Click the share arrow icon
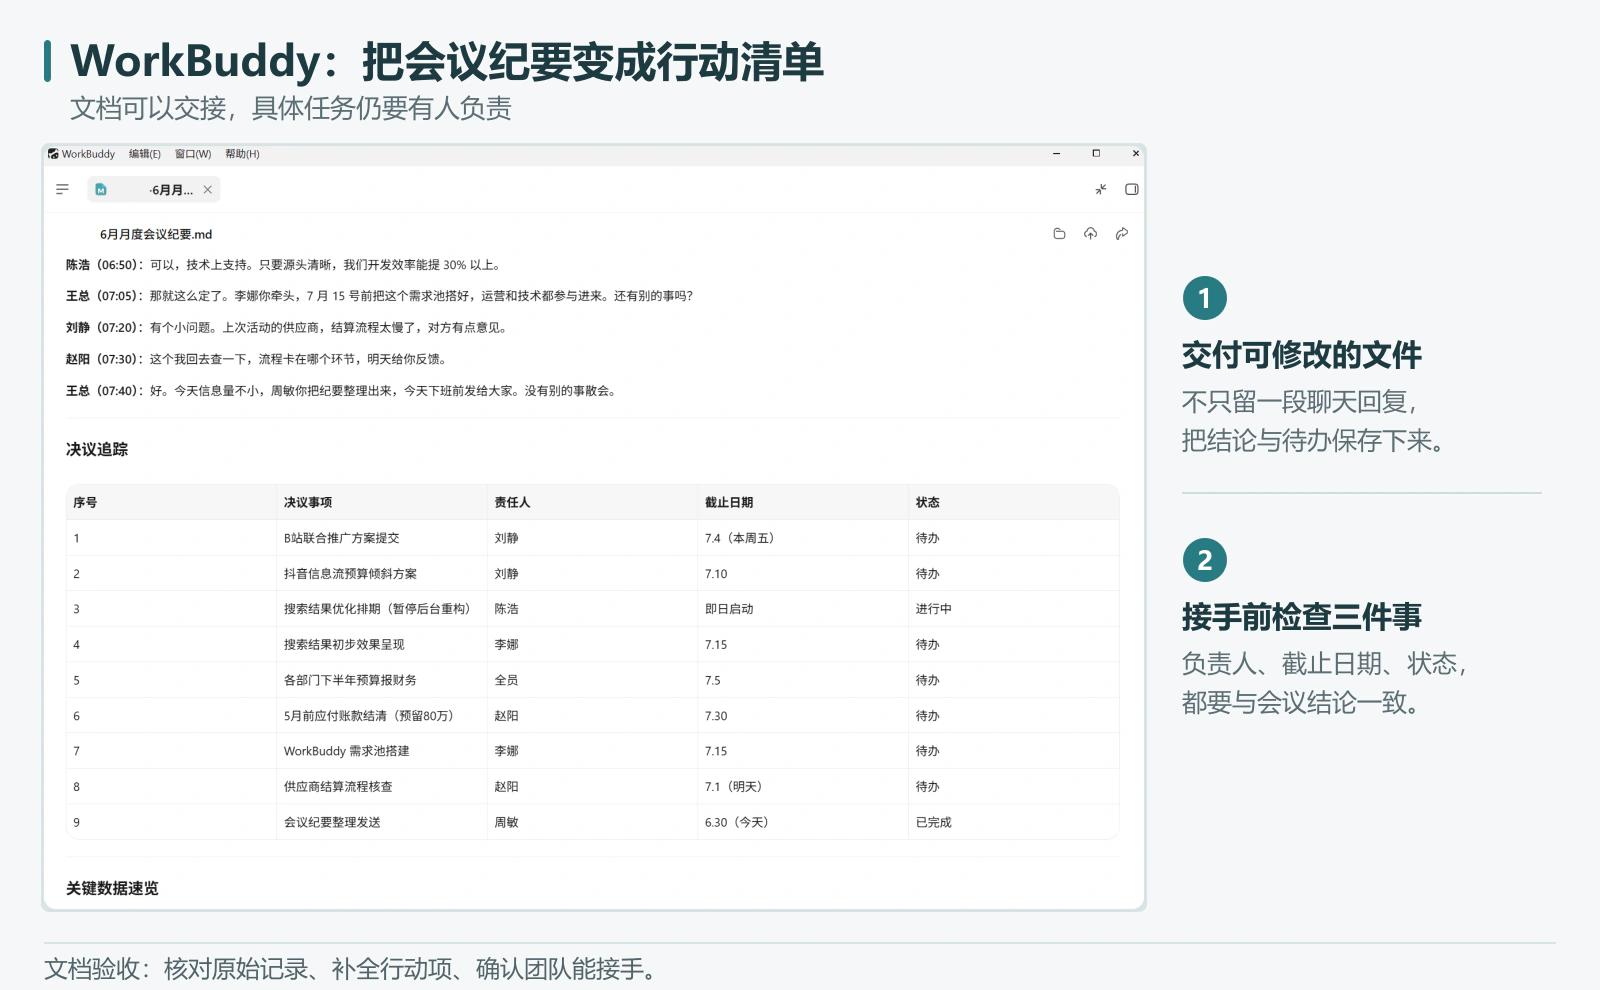Viewport: 1600px width, 990px height. click(1122, 234)
